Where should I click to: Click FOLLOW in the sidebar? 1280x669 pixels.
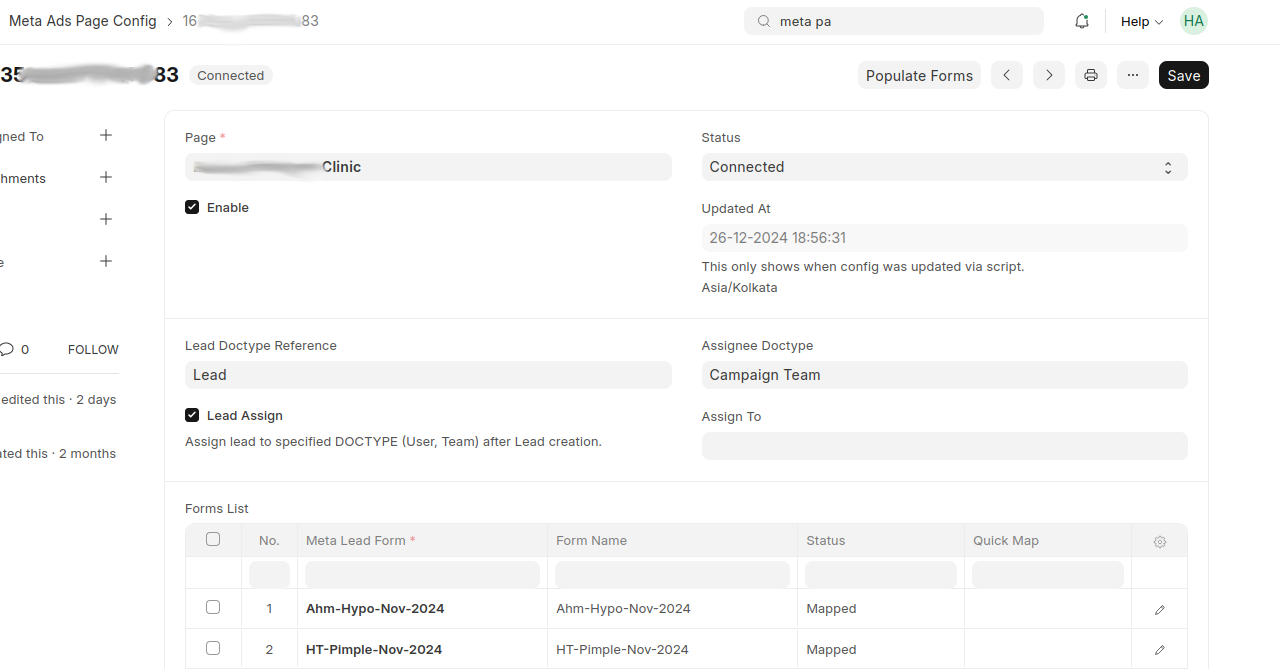click(93, 349)
